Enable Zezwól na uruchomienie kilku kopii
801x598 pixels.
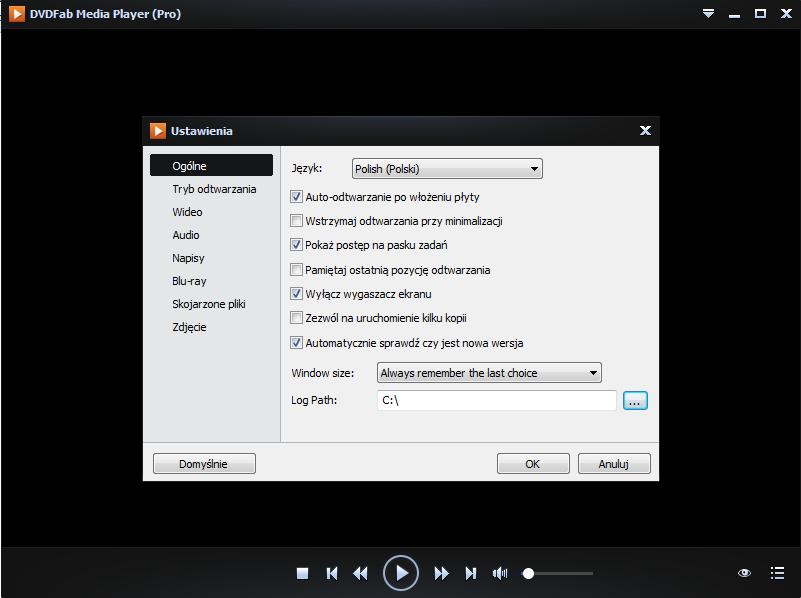click(296, 318)
